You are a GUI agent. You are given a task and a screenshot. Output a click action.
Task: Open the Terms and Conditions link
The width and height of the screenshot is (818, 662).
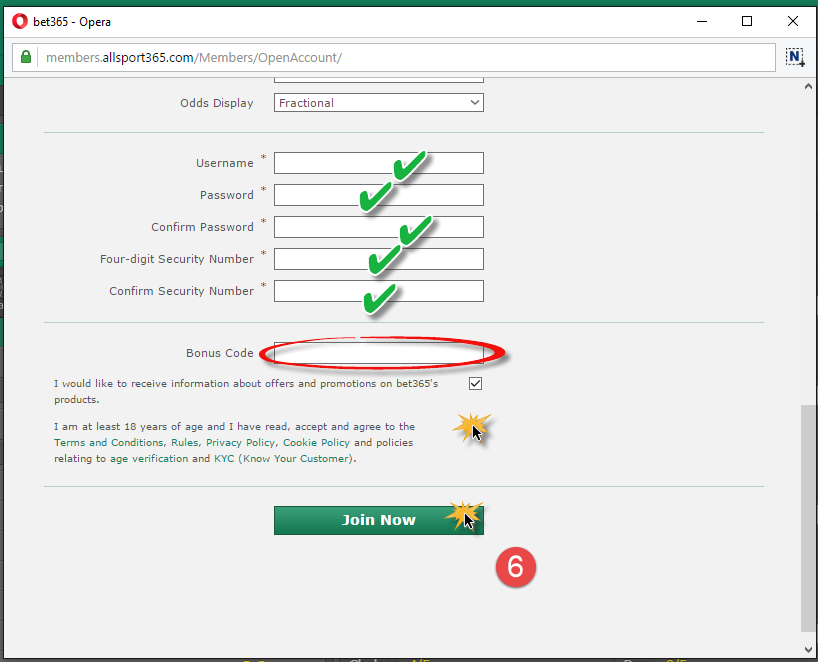109,442
